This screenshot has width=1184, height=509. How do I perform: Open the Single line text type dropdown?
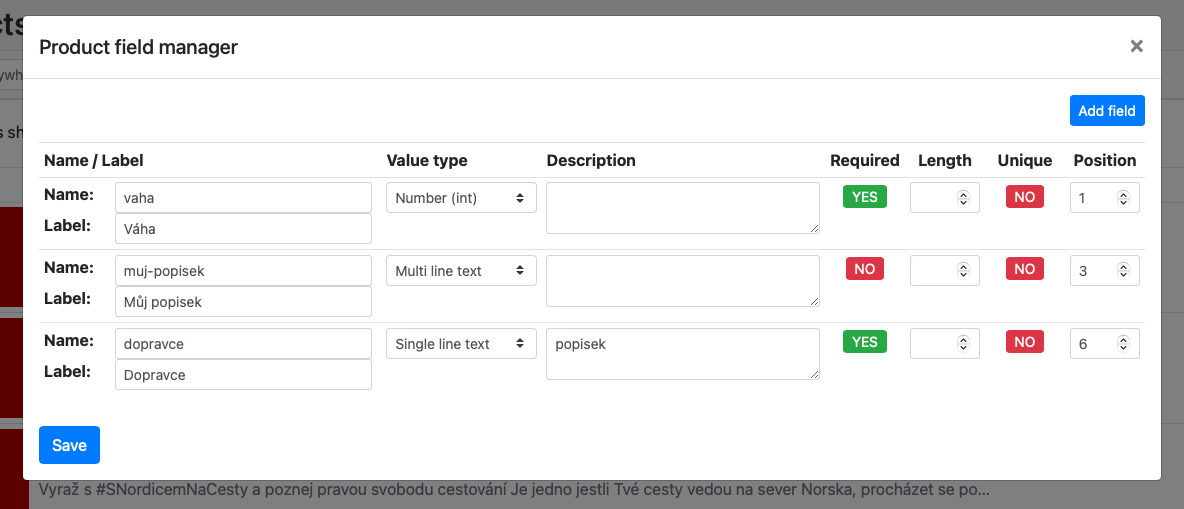pyautogui.click(x=461, y=344)
